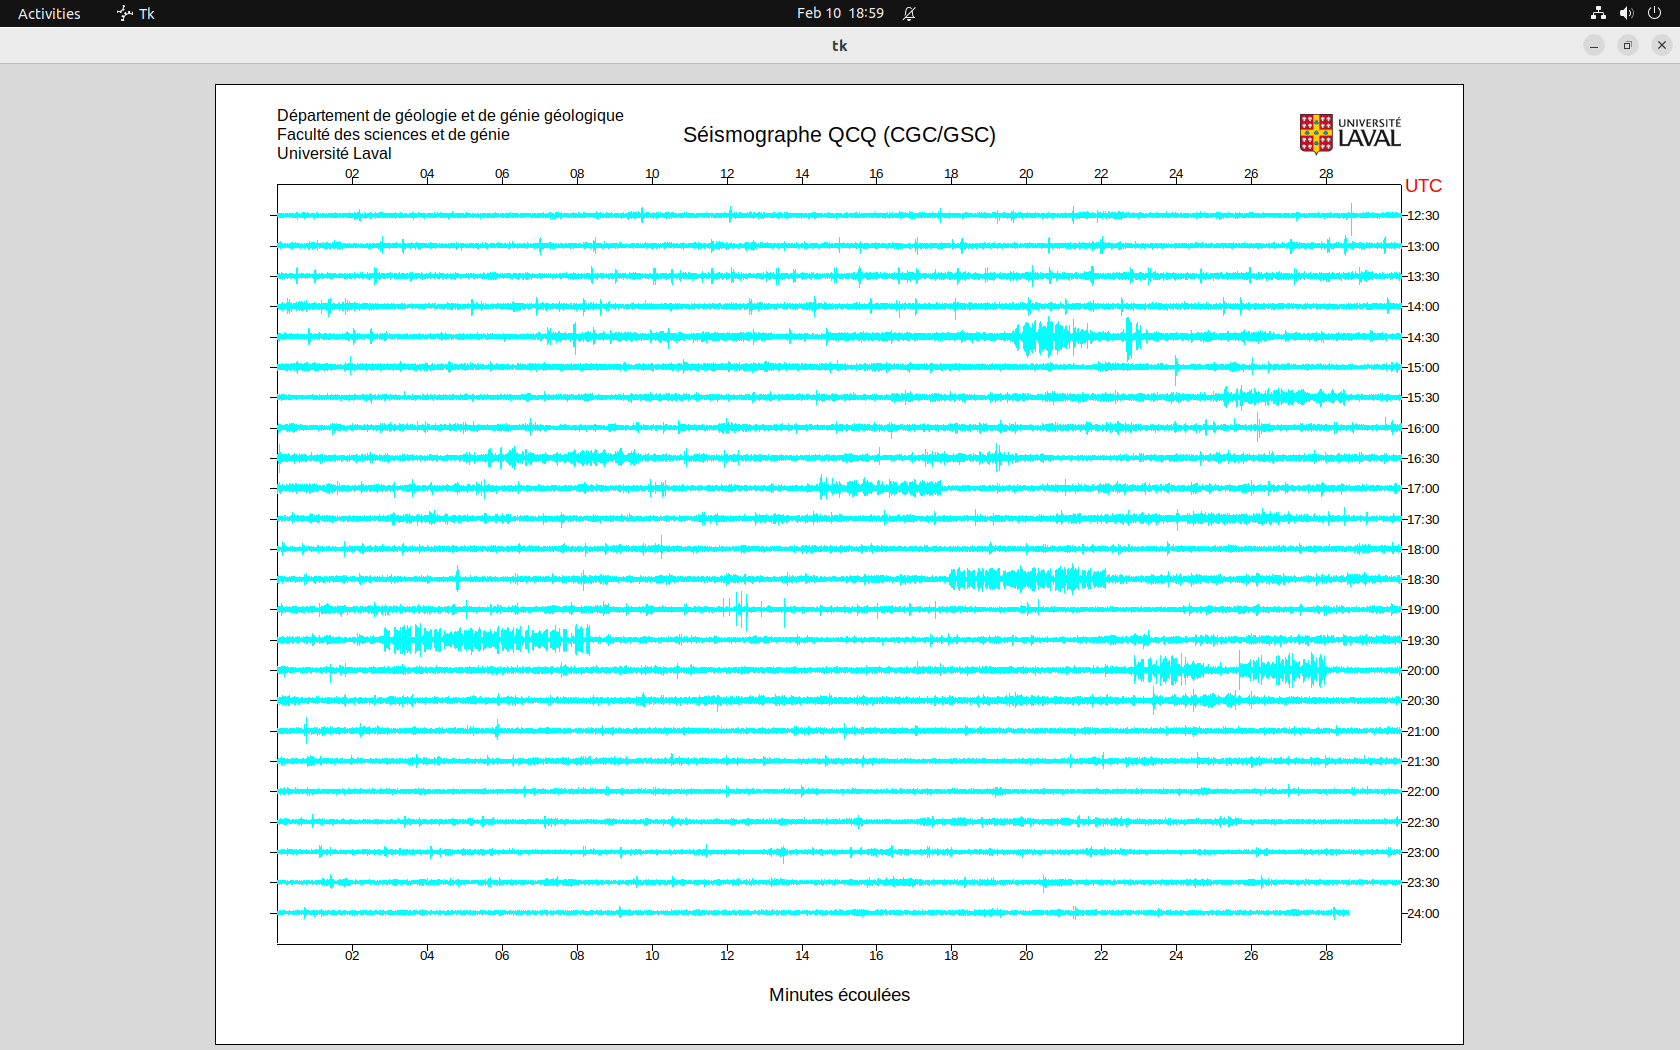Minimize the tk window
This screenshot has width=1680, height=1050.
(1594, 45)
